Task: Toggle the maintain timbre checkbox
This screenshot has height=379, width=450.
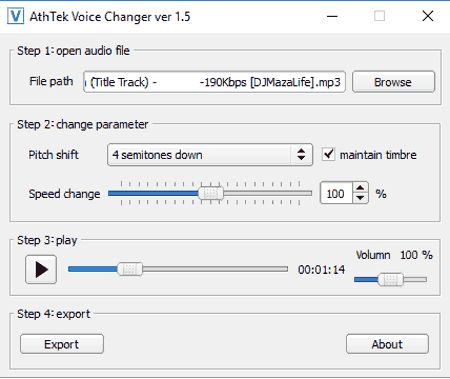Action: [328, 154]
